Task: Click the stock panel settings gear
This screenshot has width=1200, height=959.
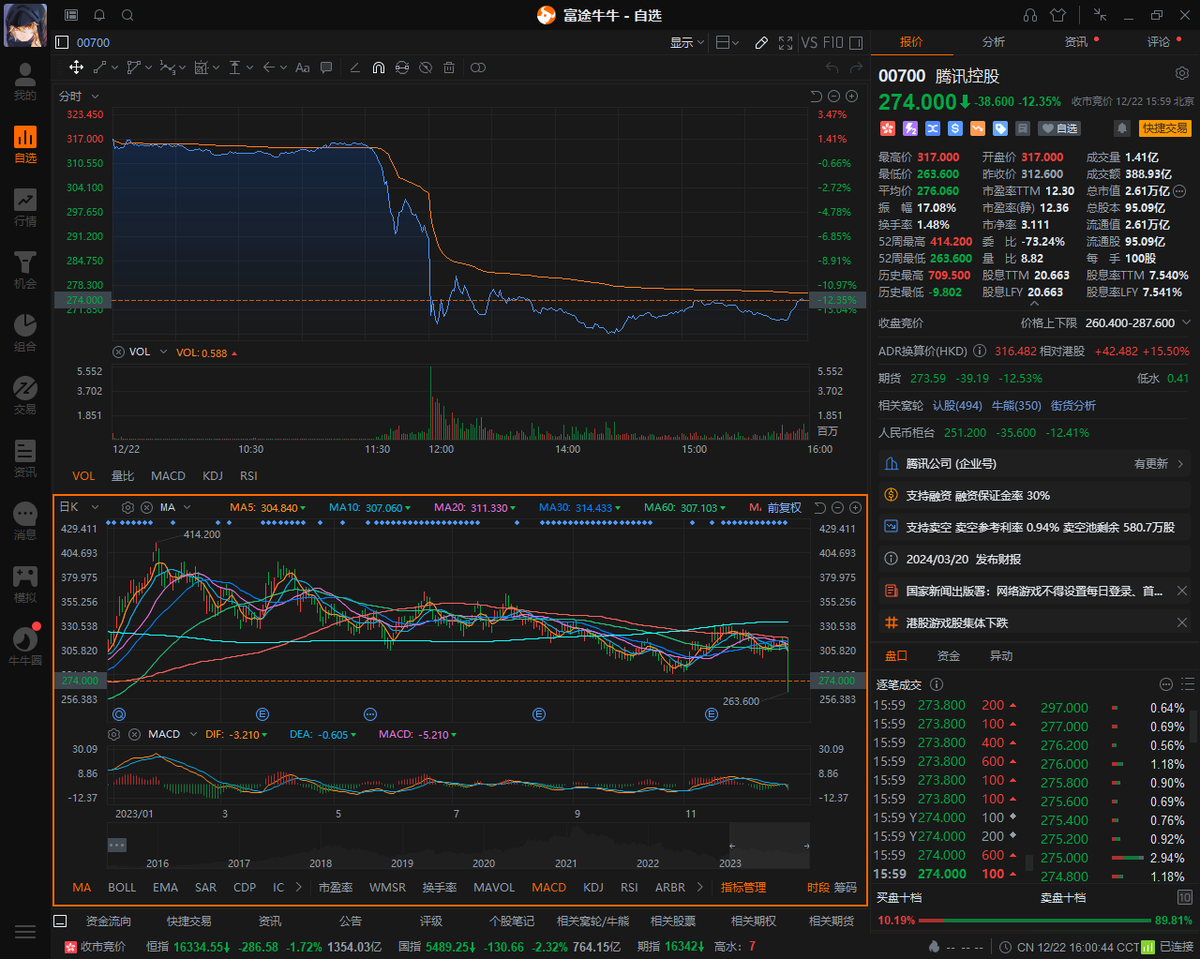Action: point(1181,74)
